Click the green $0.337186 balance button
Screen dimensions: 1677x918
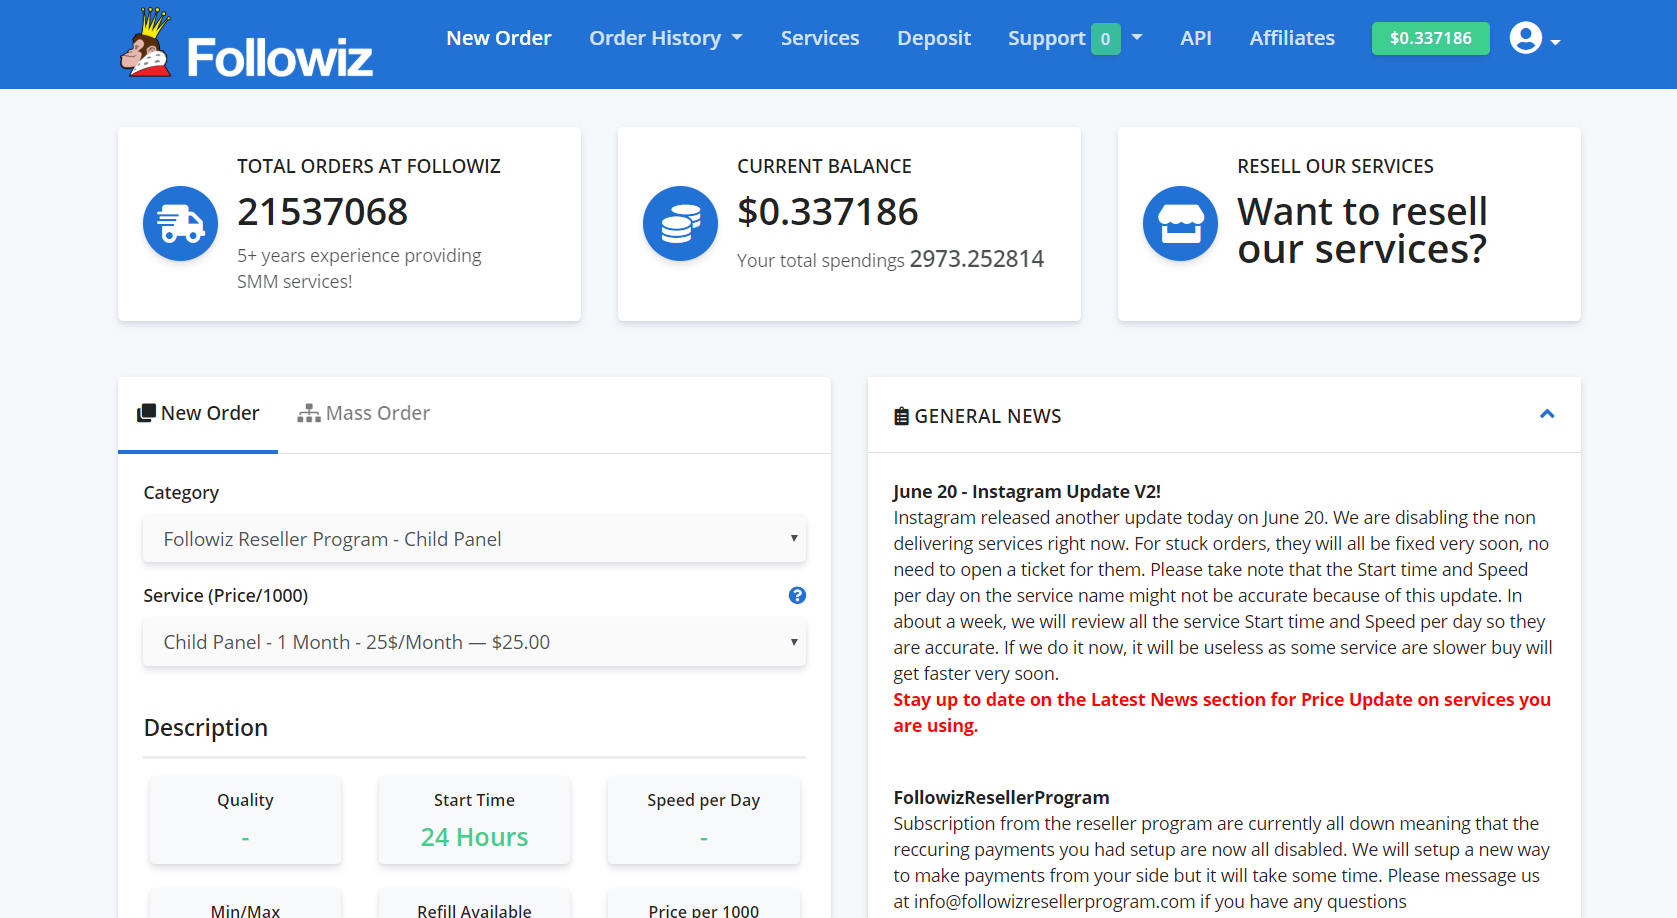(1430, 38)
